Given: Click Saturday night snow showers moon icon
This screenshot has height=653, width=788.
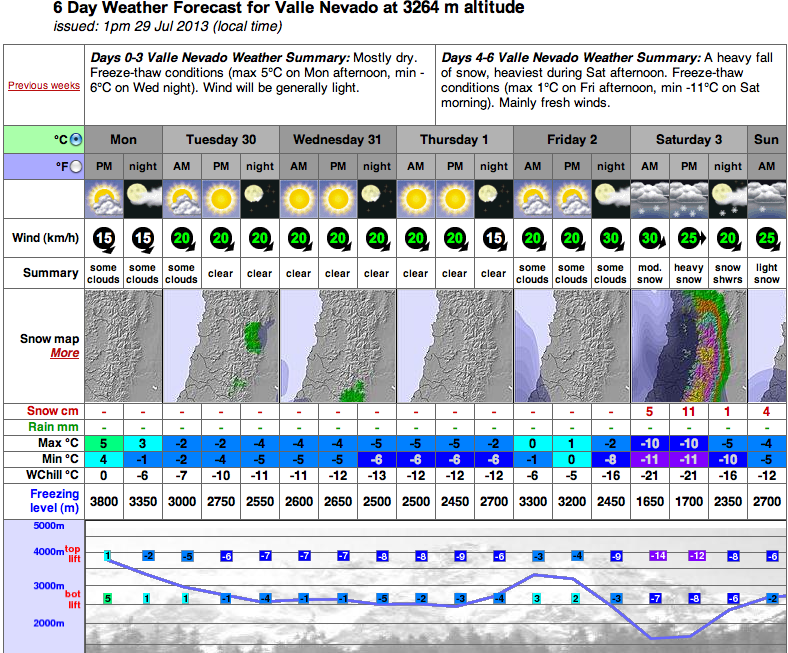Looking at the screenshot, I should tap(728, 199).
